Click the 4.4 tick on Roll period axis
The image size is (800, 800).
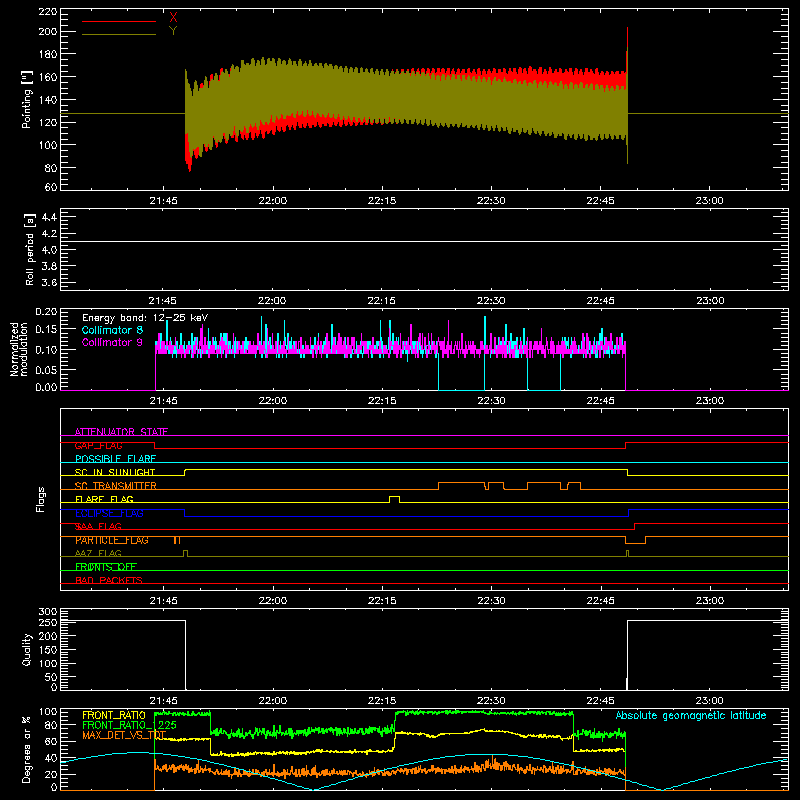point(49,217)
